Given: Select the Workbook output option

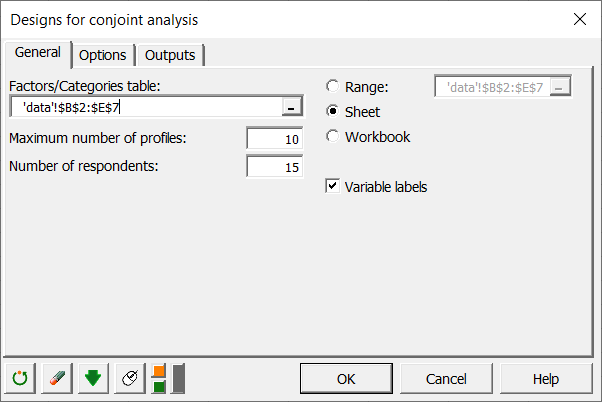Looking at the screenshot, I should click(x=333, y=137).
